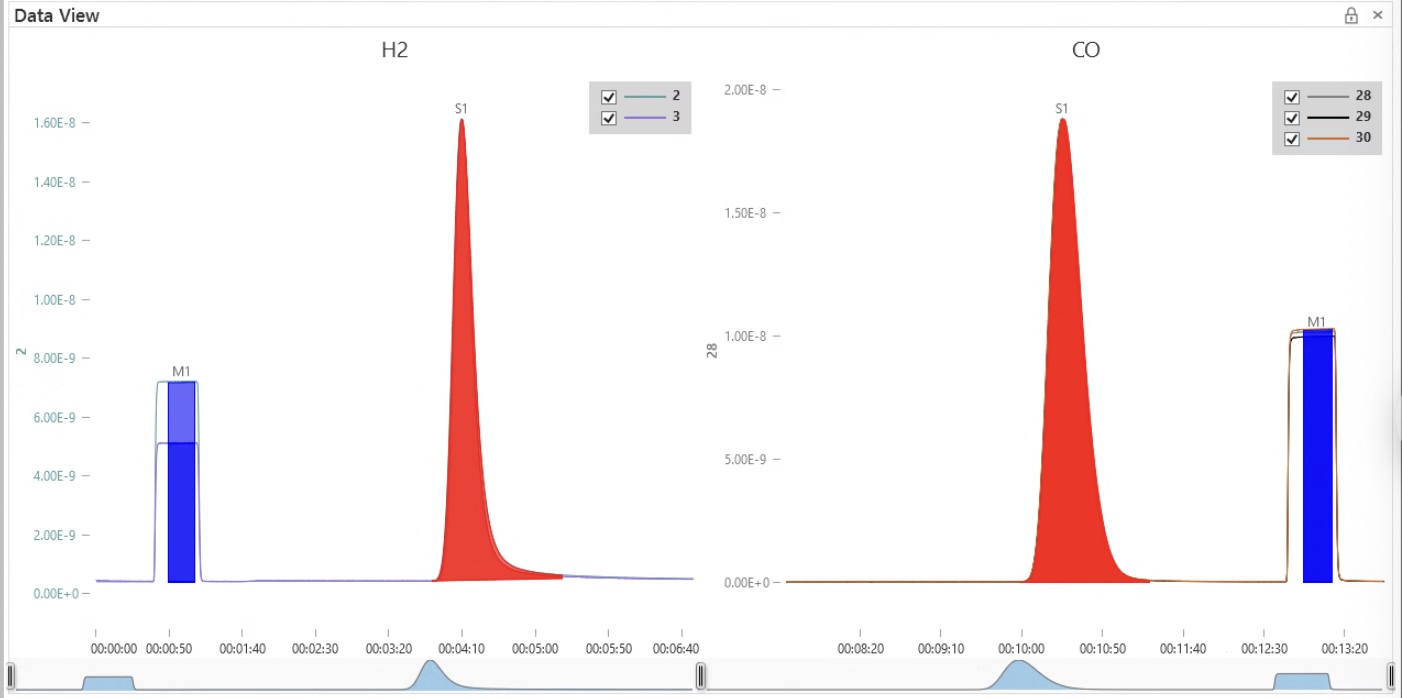Uncheck mass 28 trace in CO legend
This screenshot has height=698, width=1402.
click(1291, 97)
